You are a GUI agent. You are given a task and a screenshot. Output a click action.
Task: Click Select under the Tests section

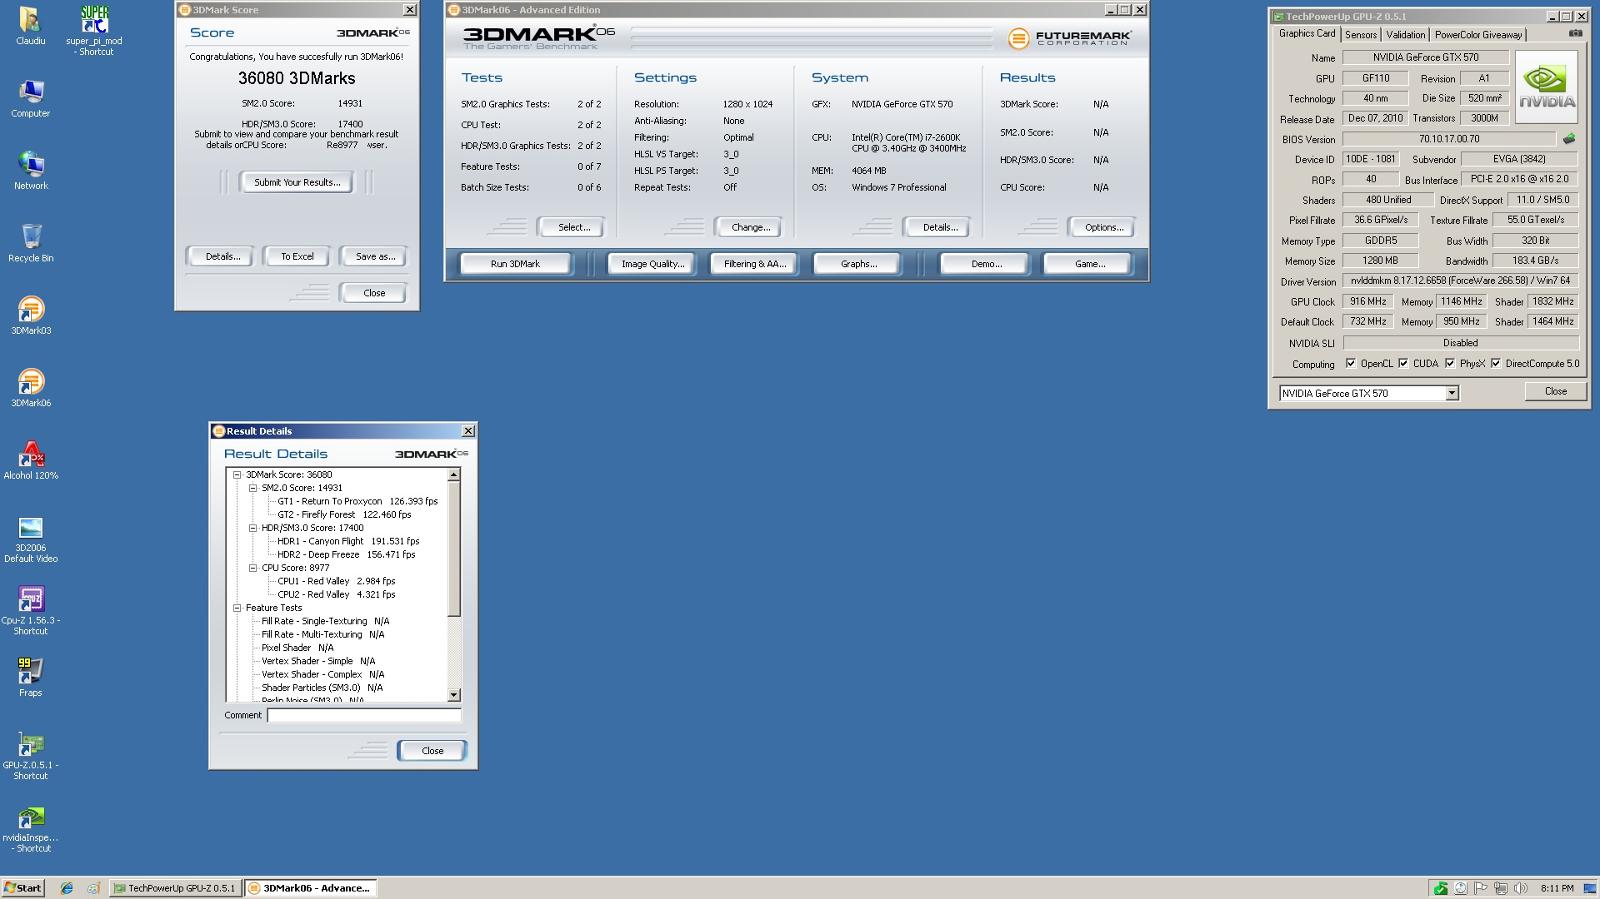[573, 227]
